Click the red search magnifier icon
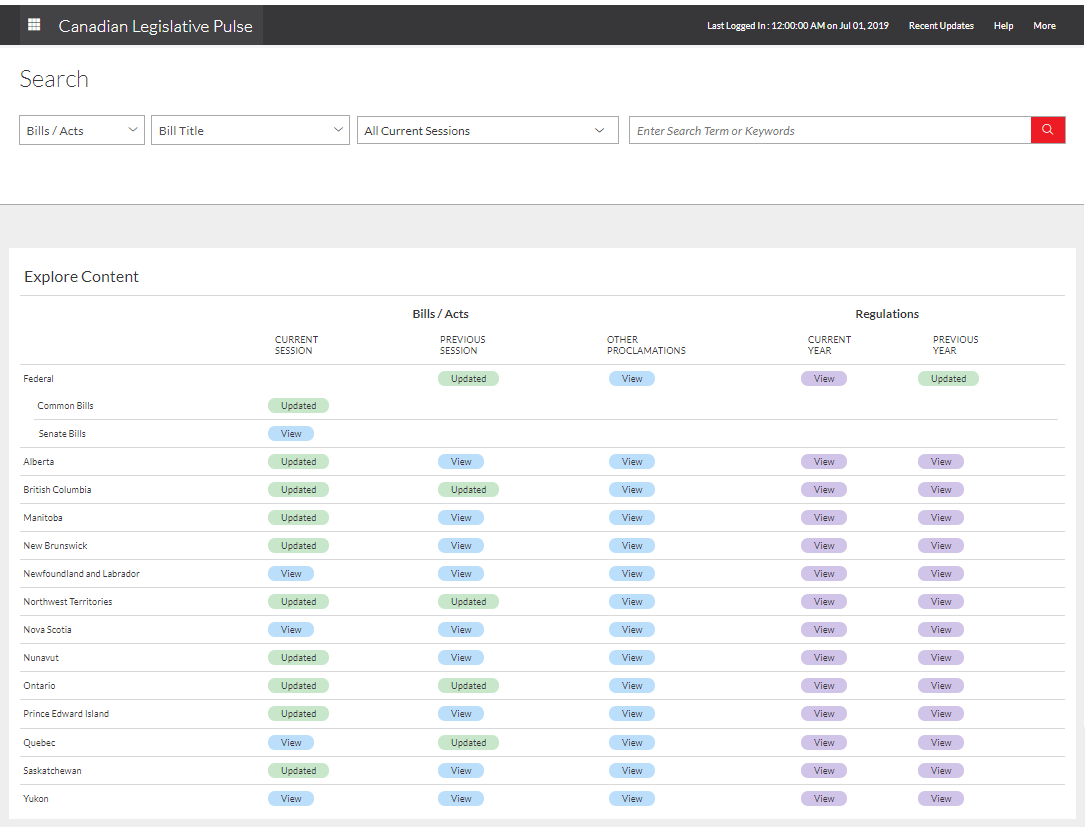 (1047, 130)
